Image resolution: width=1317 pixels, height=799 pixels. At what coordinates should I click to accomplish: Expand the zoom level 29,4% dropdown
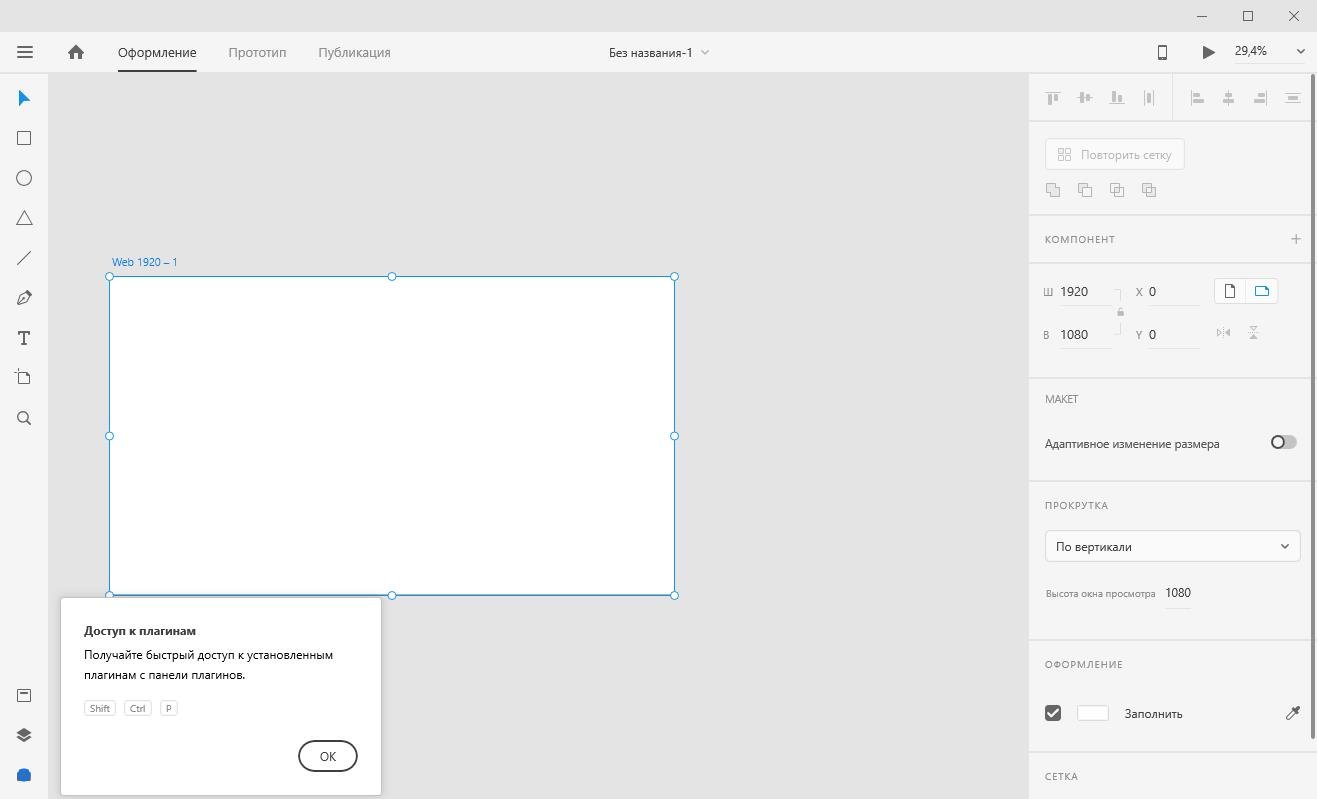(1300, 52)
